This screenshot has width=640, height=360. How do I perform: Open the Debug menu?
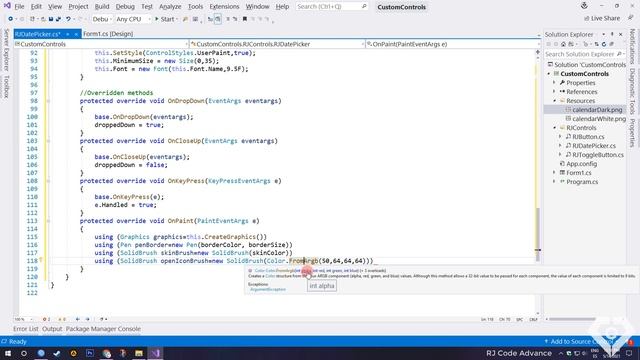click(125, 7)
